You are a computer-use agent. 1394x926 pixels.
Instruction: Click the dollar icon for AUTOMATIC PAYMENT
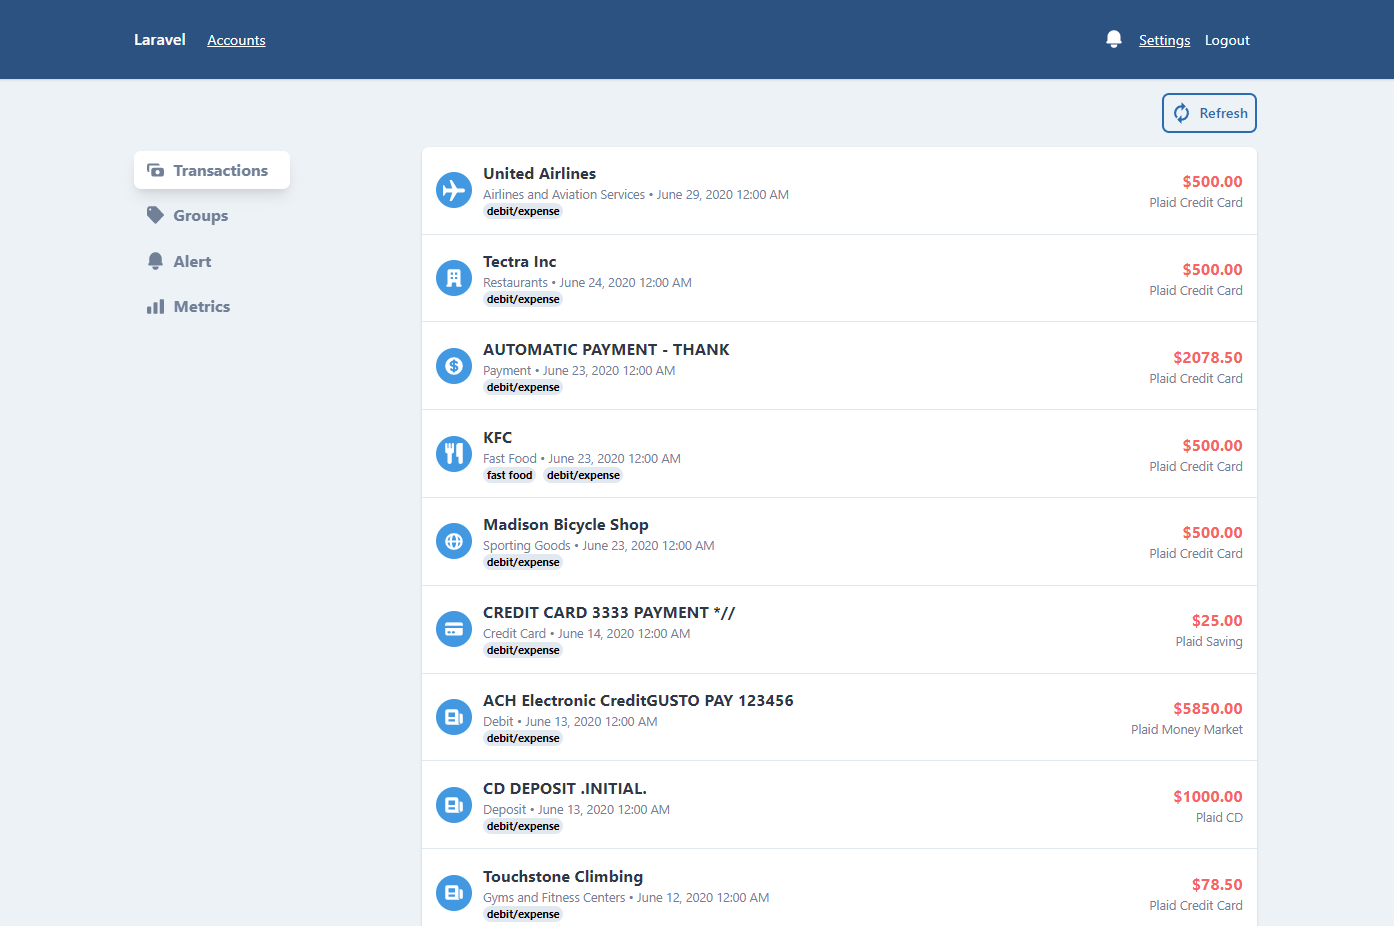click(x=454, y=366)
